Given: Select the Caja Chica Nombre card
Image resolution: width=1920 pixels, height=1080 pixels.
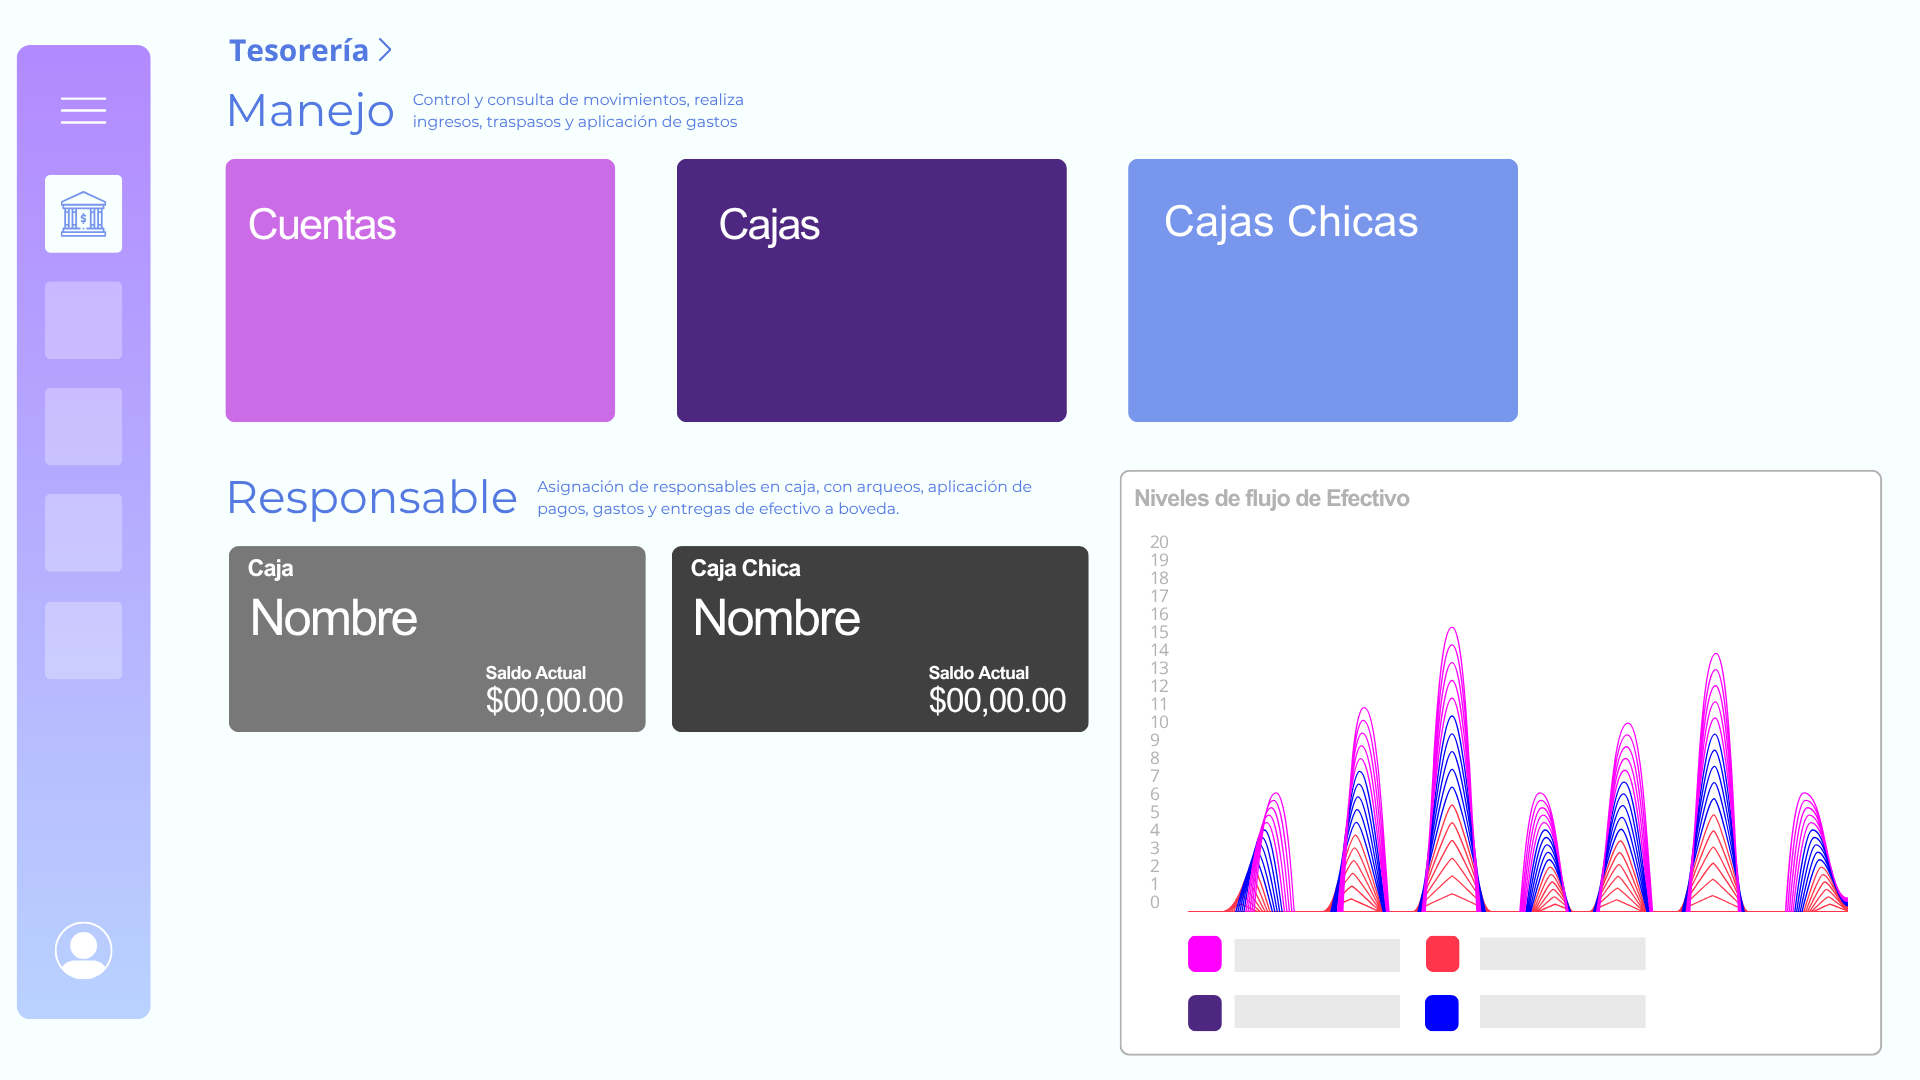Looking at the screenshot, I should [879, 639].
